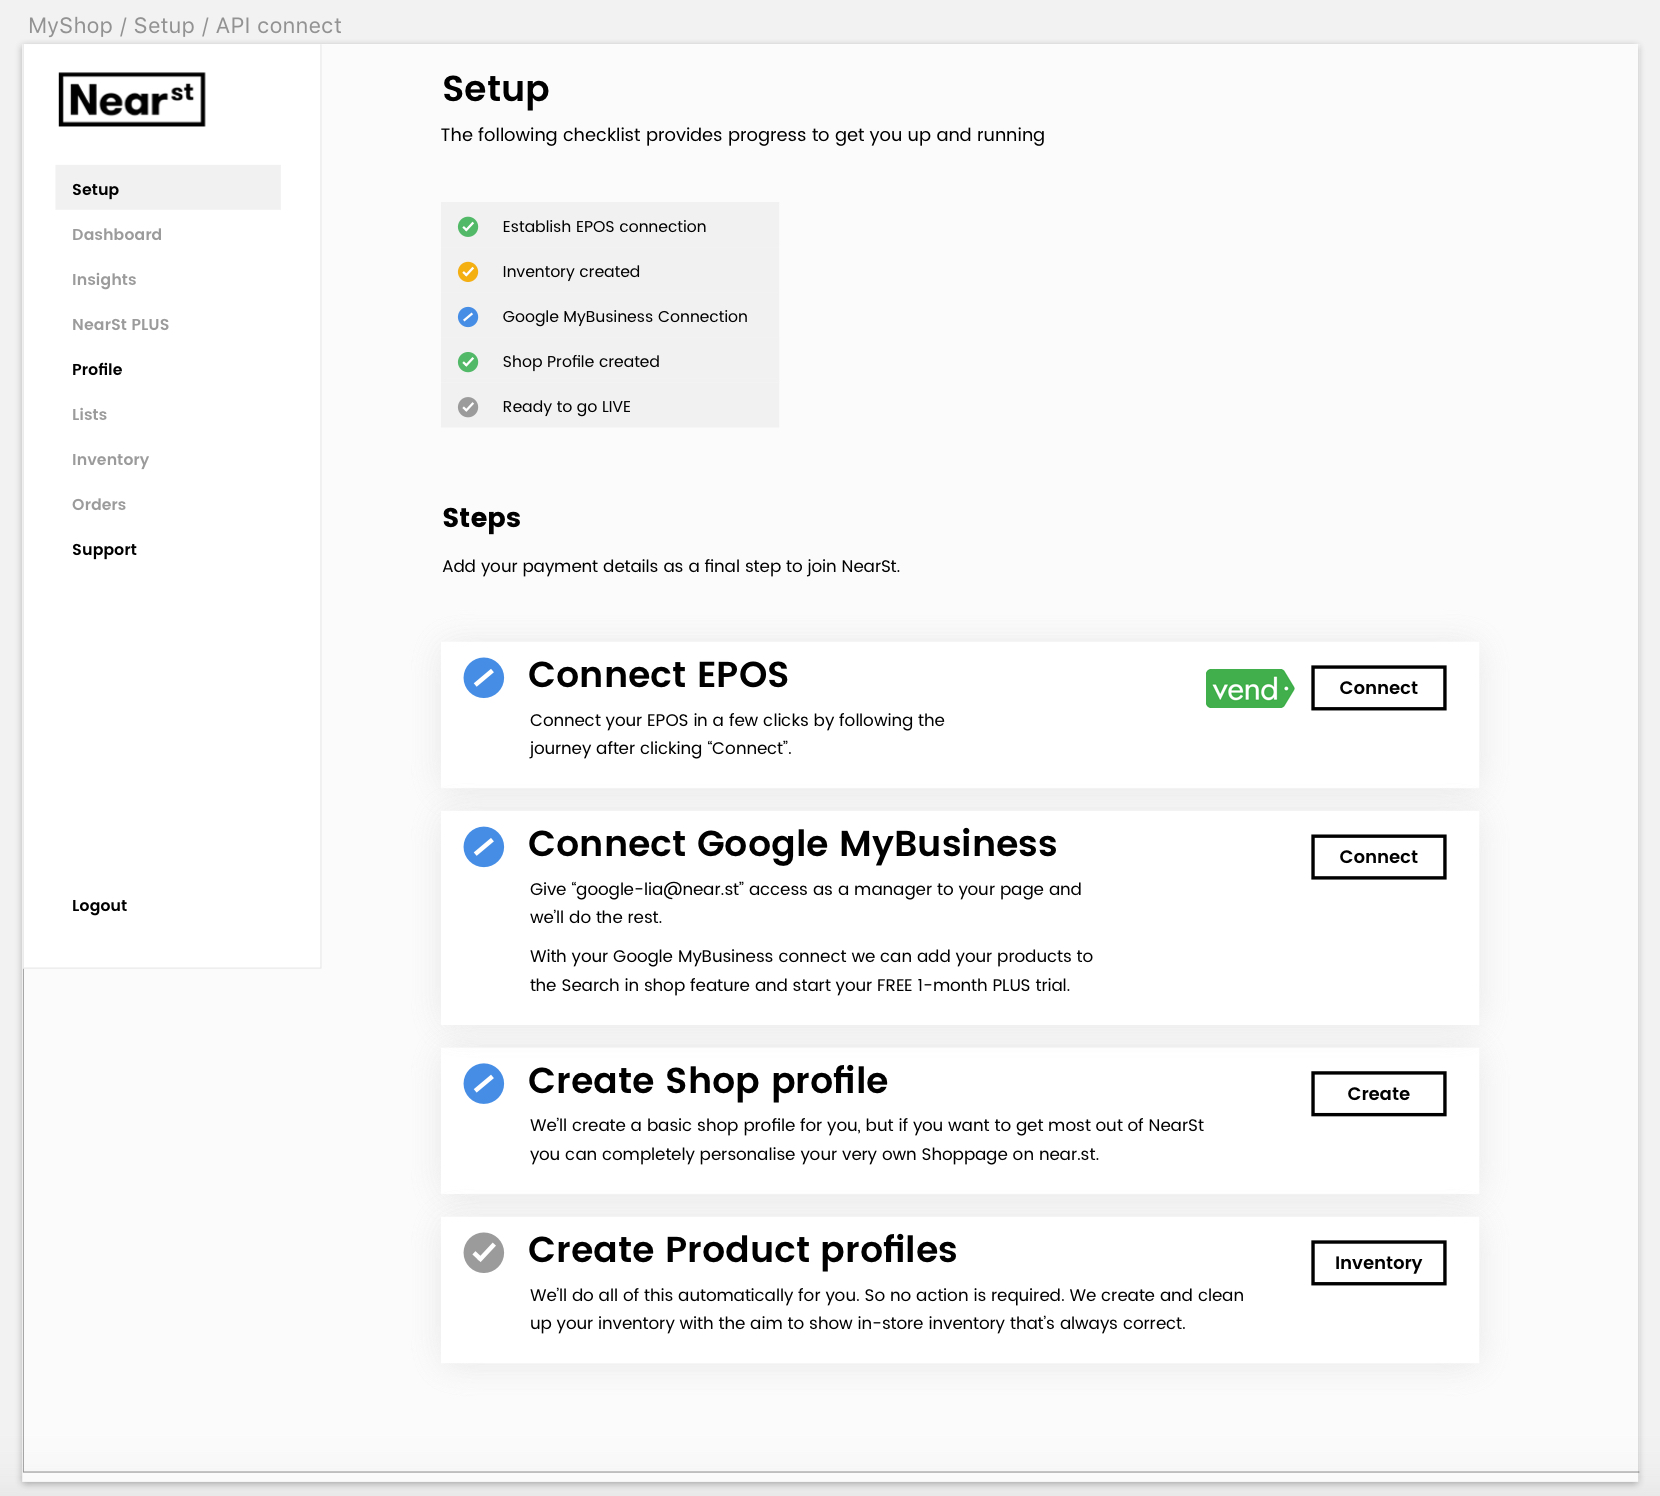Click blue status icon beside Connect EPOS

[484, 678]
